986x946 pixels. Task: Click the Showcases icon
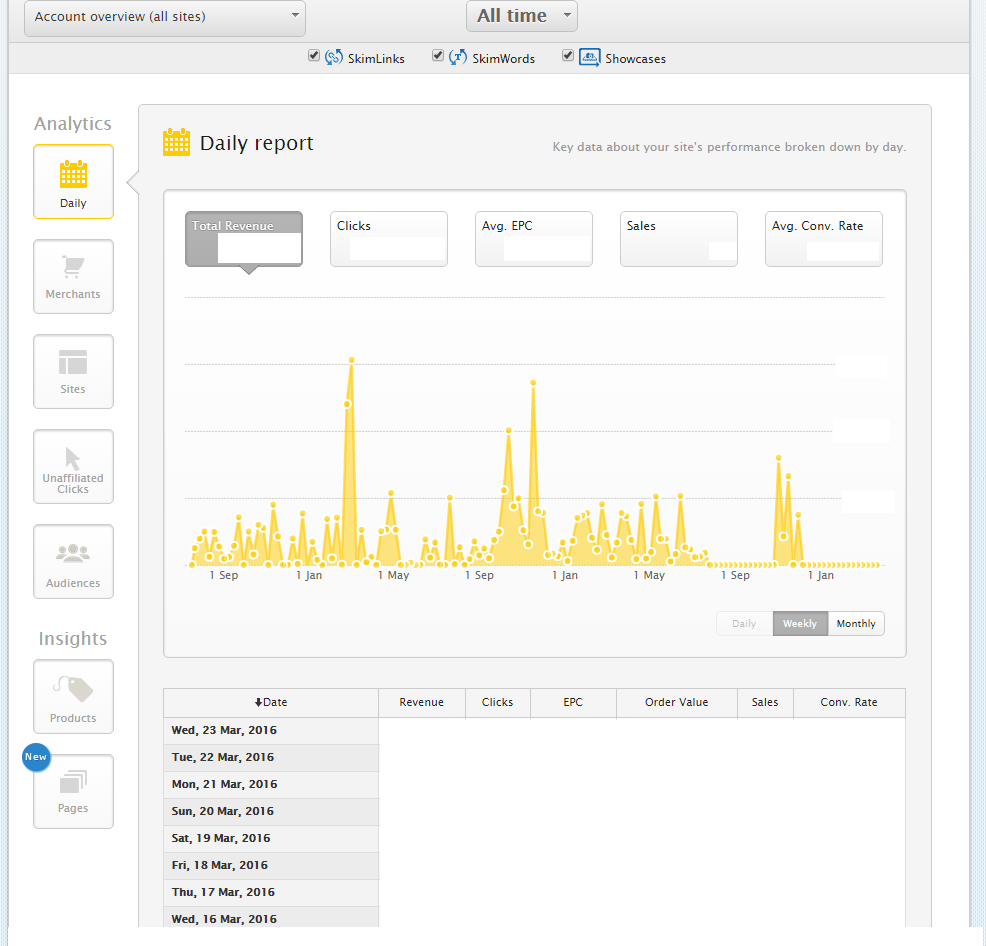(589, 57)
